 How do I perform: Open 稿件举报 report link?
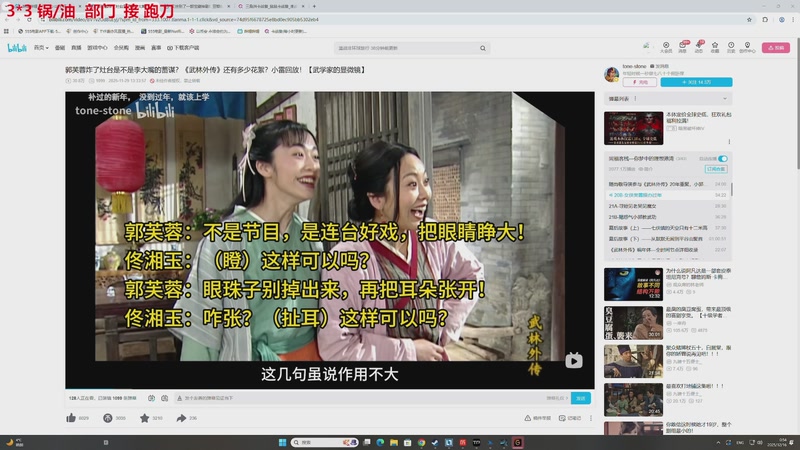click(x=538, y=418)
